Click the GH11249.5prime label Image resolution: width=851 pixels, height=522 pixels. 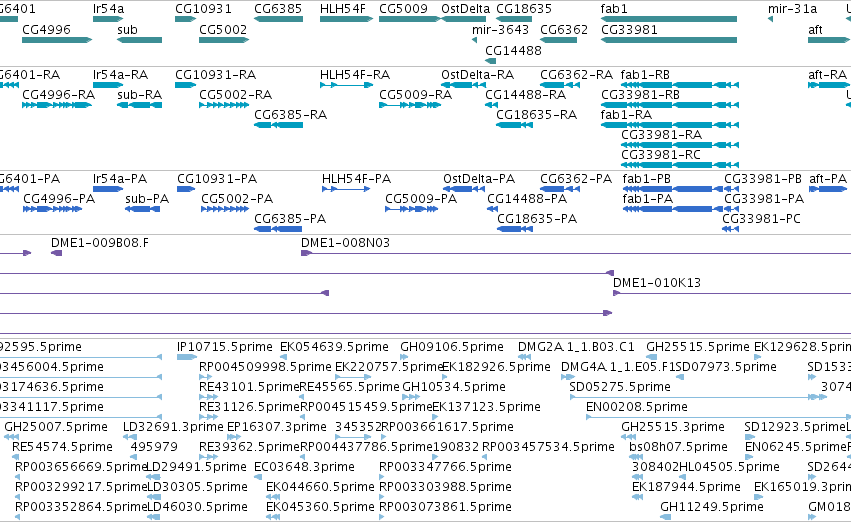click(712, 507)
